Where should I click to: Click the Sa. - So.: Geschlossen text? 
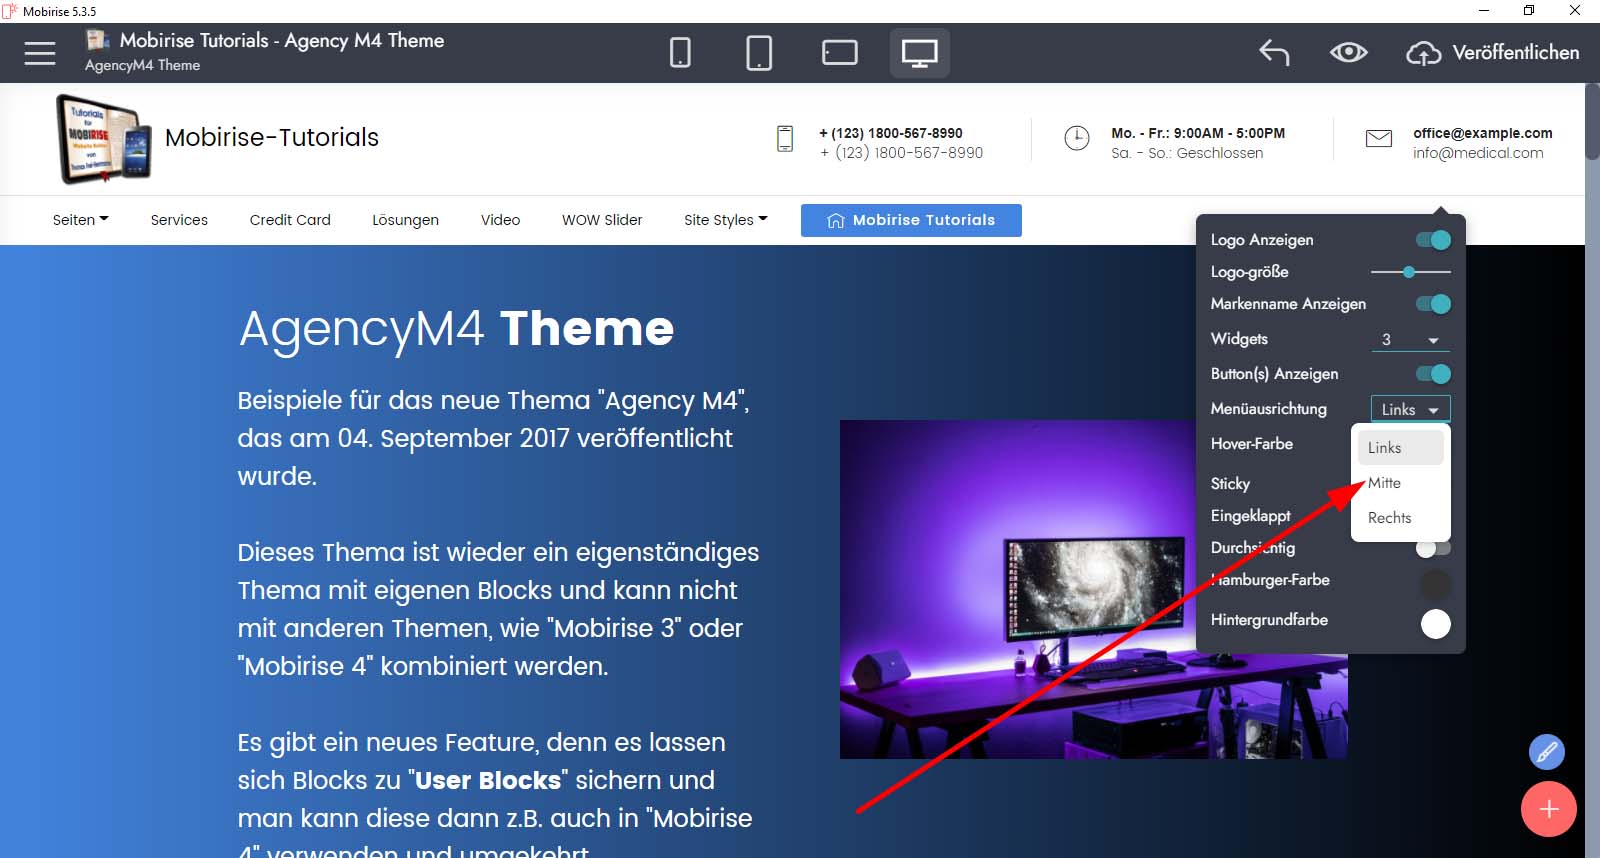1187,153
